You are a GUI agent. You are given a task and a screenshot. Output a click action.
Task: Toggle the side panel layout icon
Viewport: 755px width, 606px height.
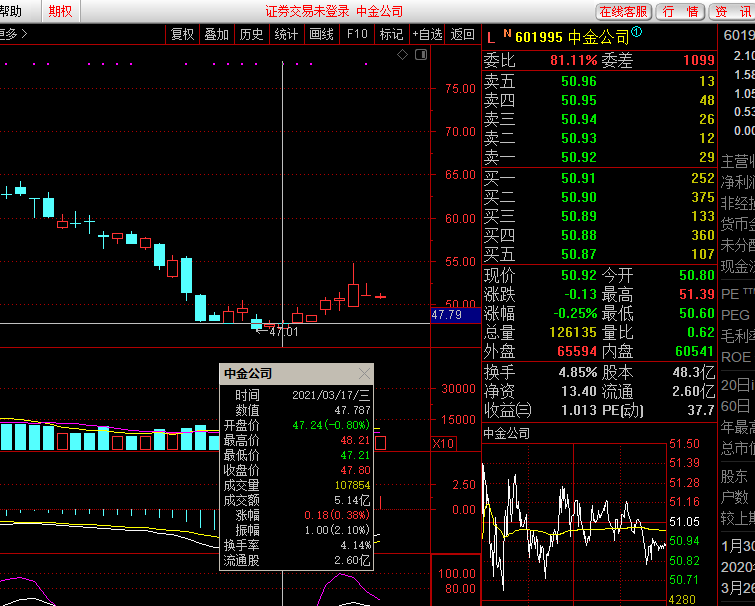coord(421,55)
